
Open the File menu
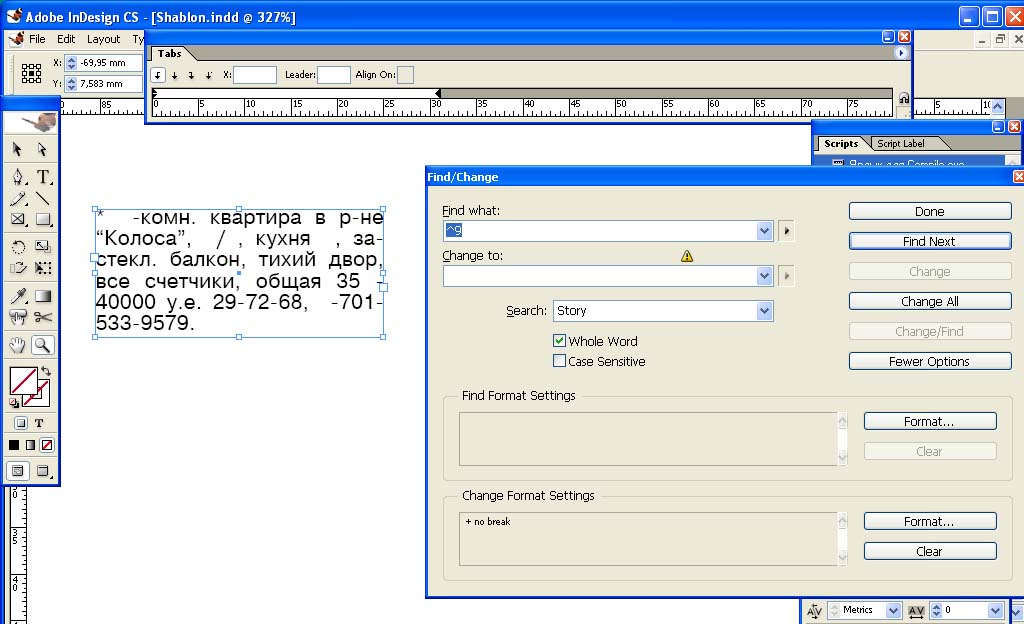(x=37, y=39)
